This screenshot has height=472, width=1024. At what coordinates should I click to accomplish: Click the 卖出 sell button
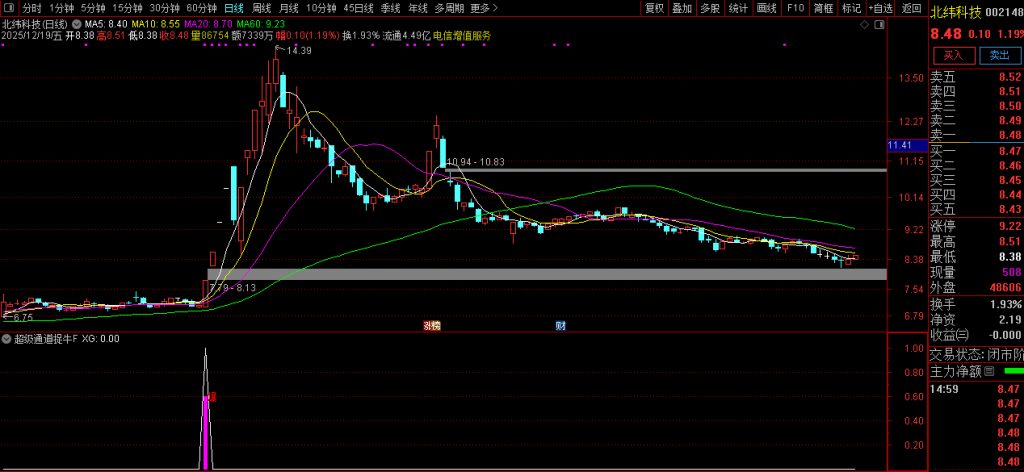[x=999, y=55]
